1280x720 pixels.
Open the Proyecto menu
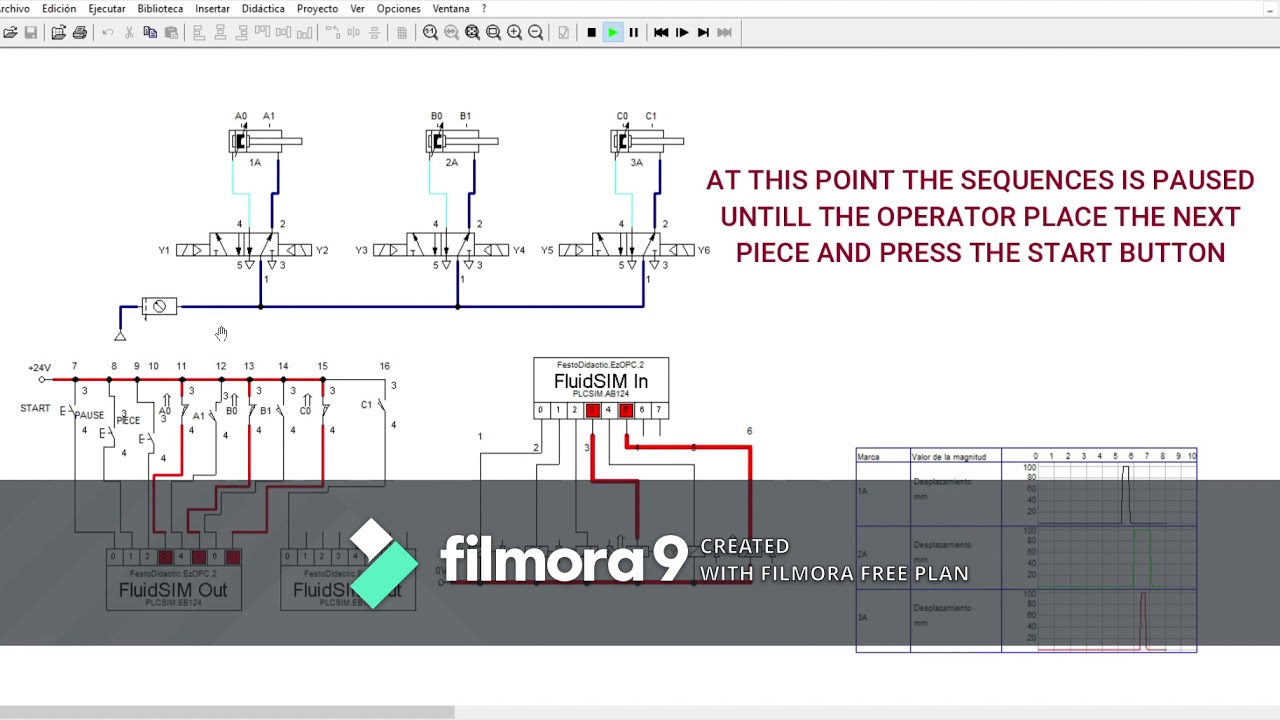(x=317, y=9)
